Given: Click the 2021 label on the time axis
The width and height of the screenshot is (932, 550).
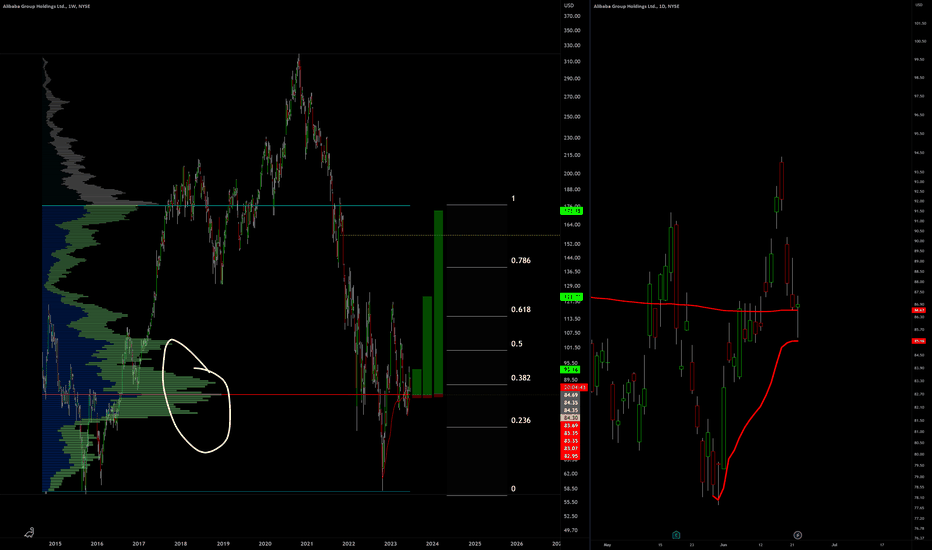Looking at the screenshot, I should [307, 543].
